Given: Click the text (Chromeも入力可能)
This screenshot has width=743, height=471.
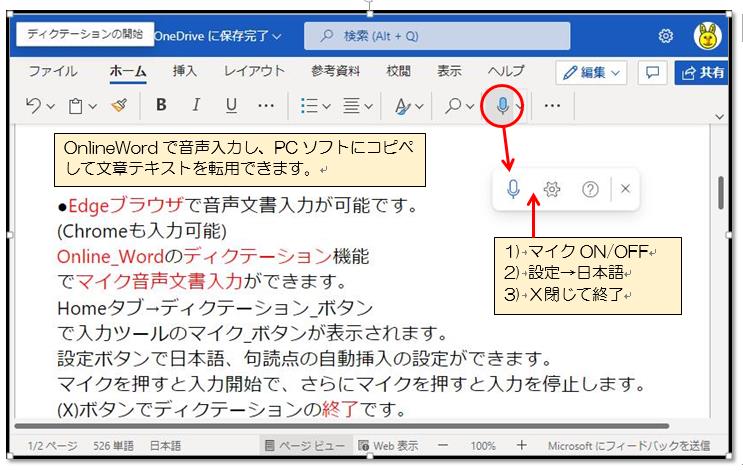Looking at the screenshot, I should (142, 231).
